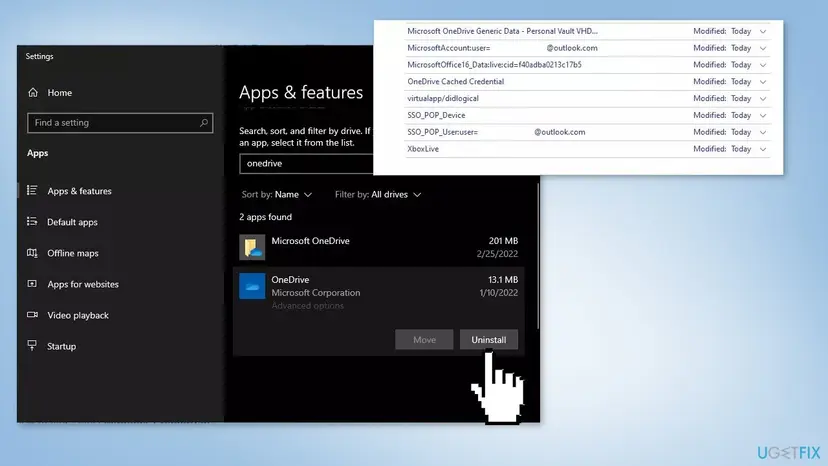Open the Apps & features section
This screenshot has width=828, height=466.
79,191
